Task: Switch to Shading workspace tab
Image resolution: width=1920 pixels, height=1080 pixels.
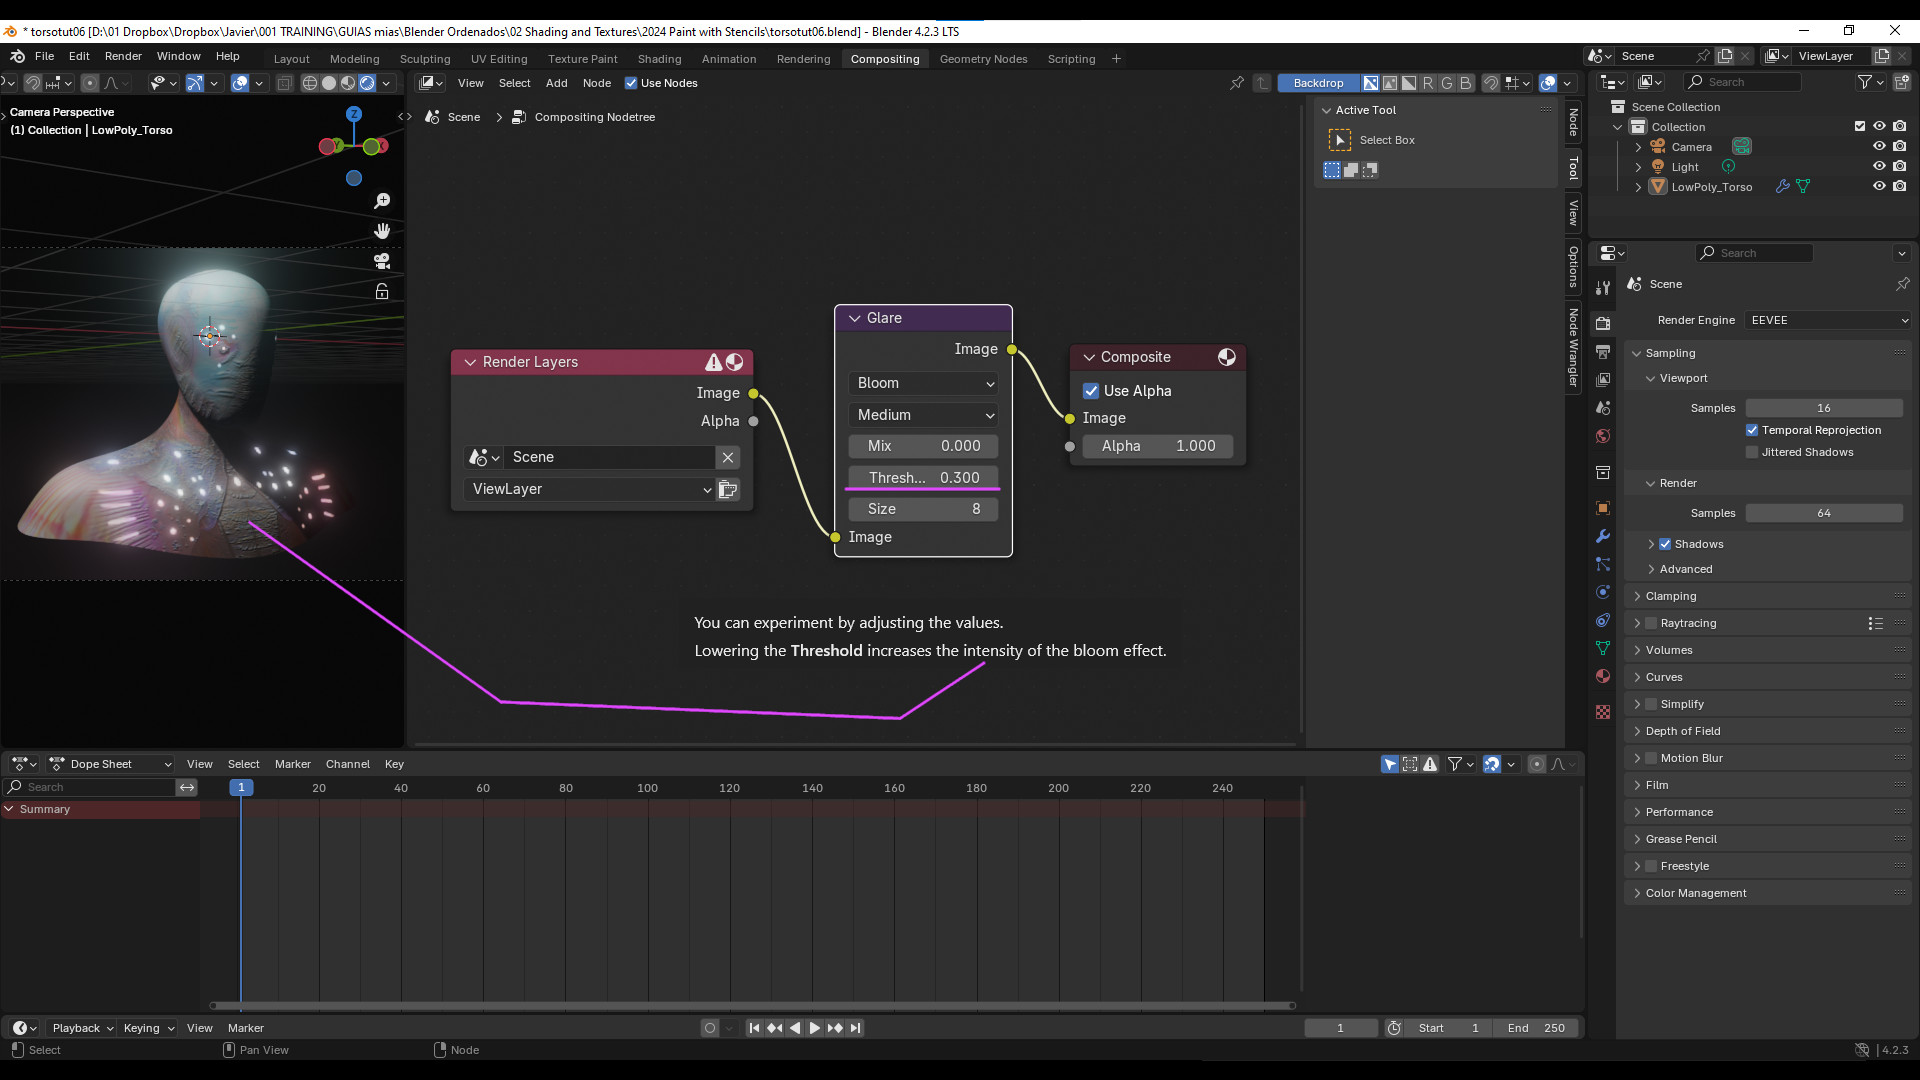Action: 659,59
